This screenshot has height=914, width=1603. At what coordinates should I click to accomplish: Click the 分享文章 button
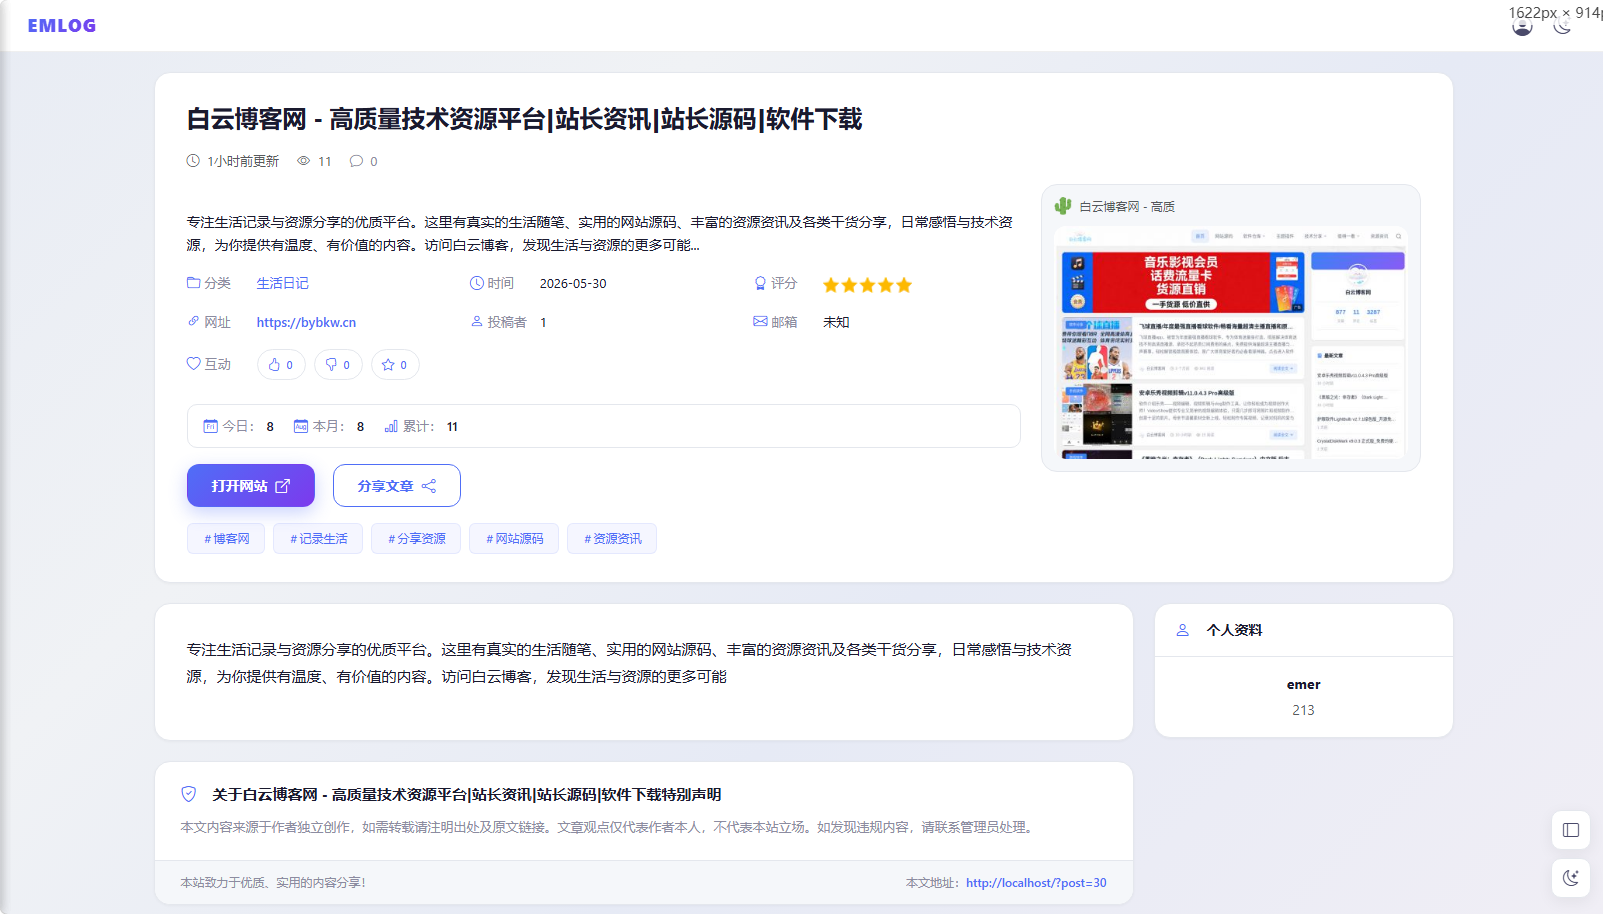pyautogui.click(x=397, y=486)
